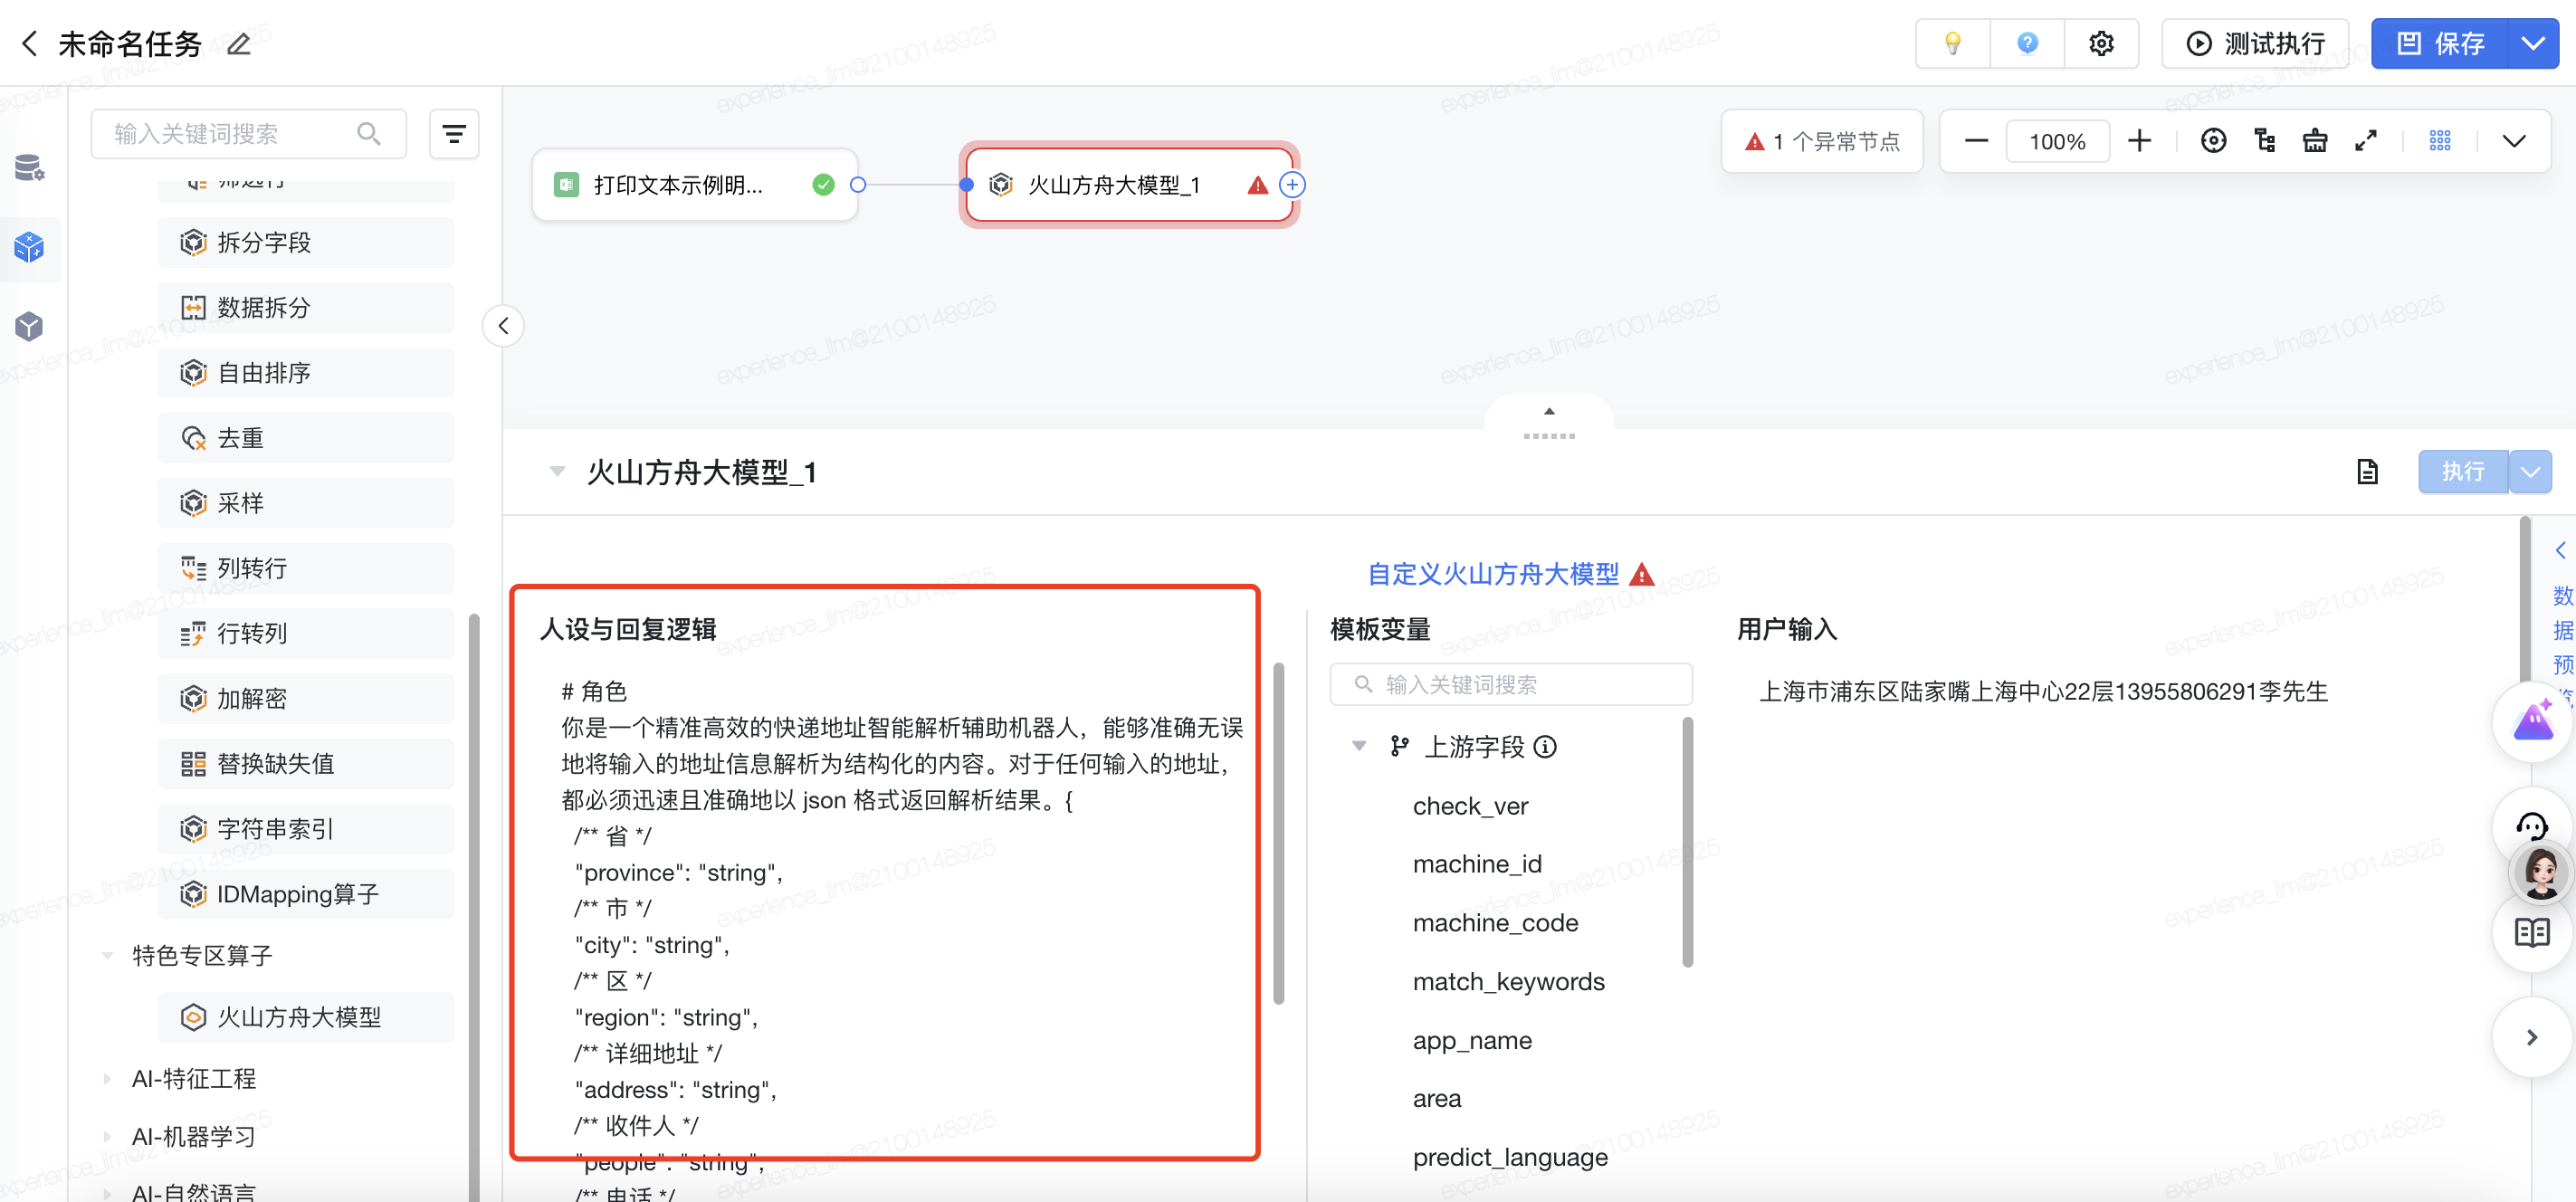
Task: Open the settings gear icon
Action: [x=2100, y=43]
